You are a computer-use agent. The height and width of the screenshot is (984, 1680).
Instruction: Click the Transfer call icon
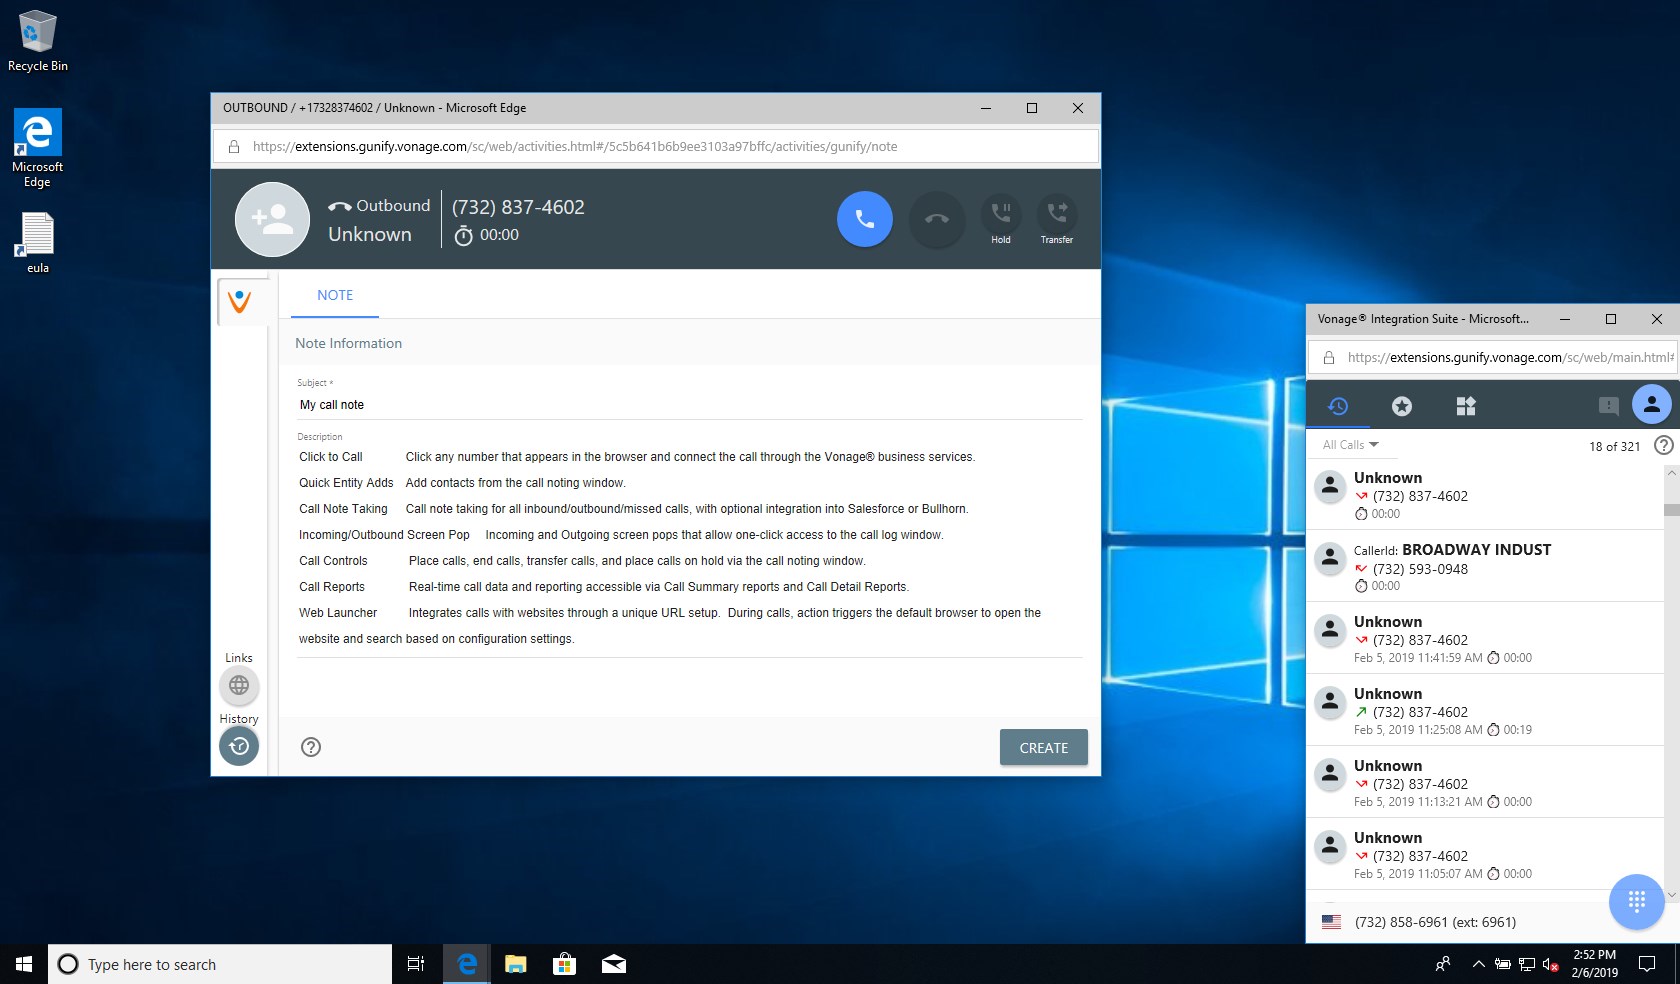(1057, 219)
